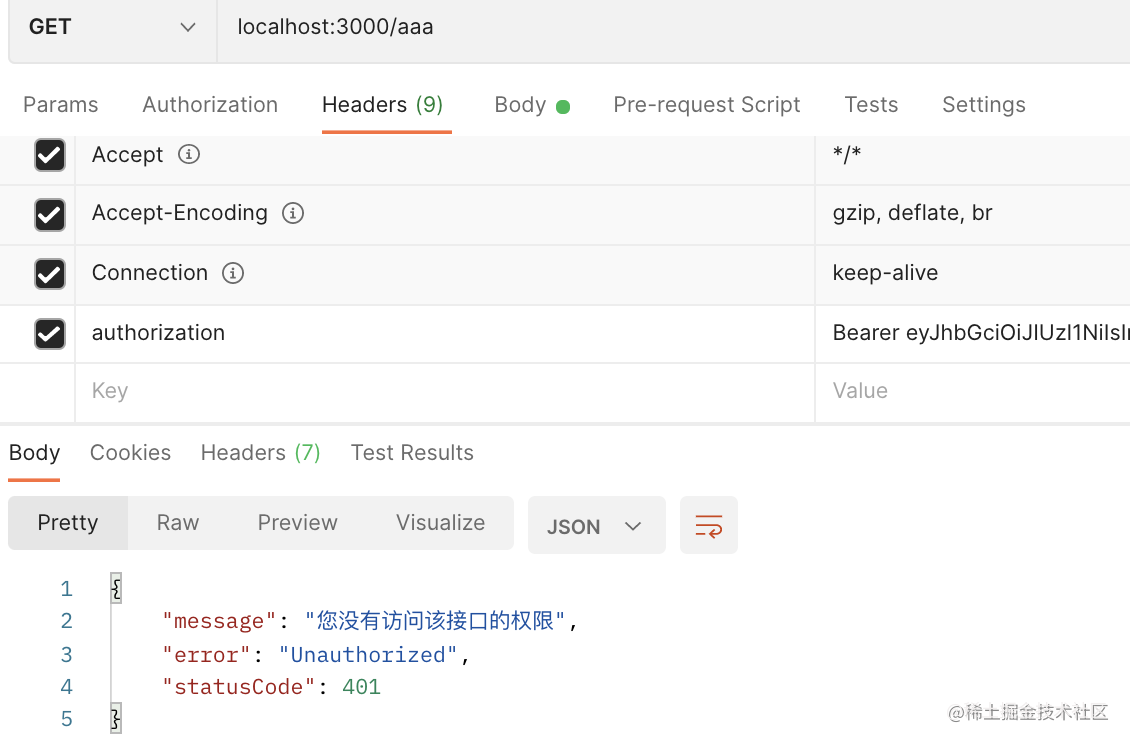Image resolution: width=1130 pixels, height=744 pixels.
Task: Click the info icon next to Connection
Action: click(233, 273)
